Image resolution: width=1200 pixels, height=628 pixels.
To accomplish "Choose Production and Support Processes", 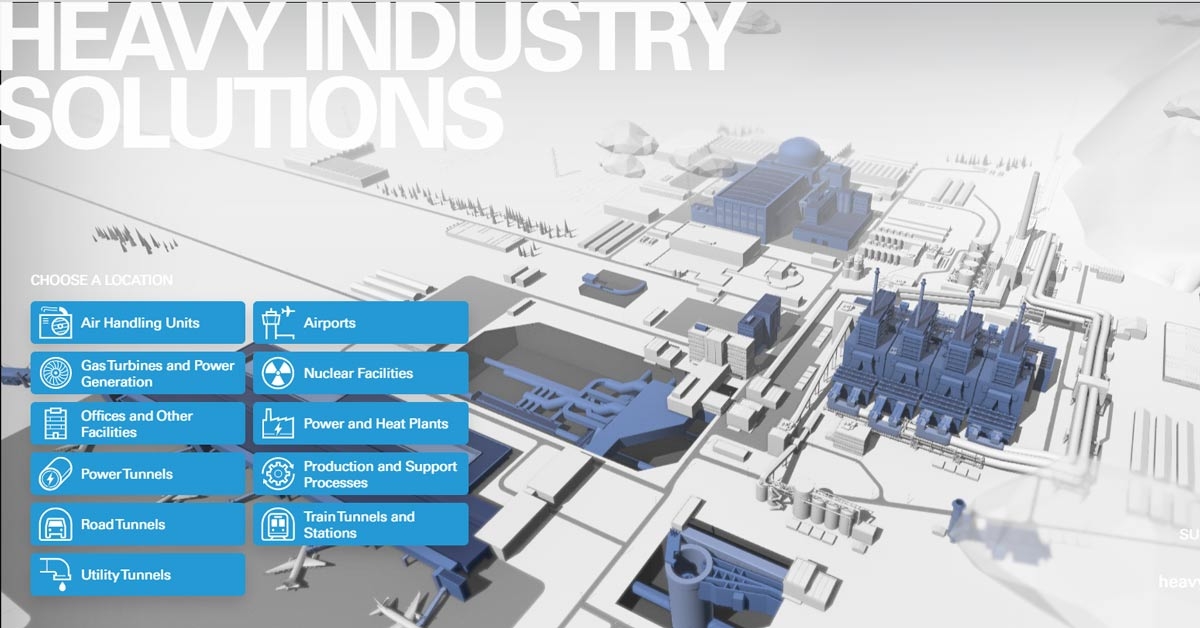I will 360,474.
